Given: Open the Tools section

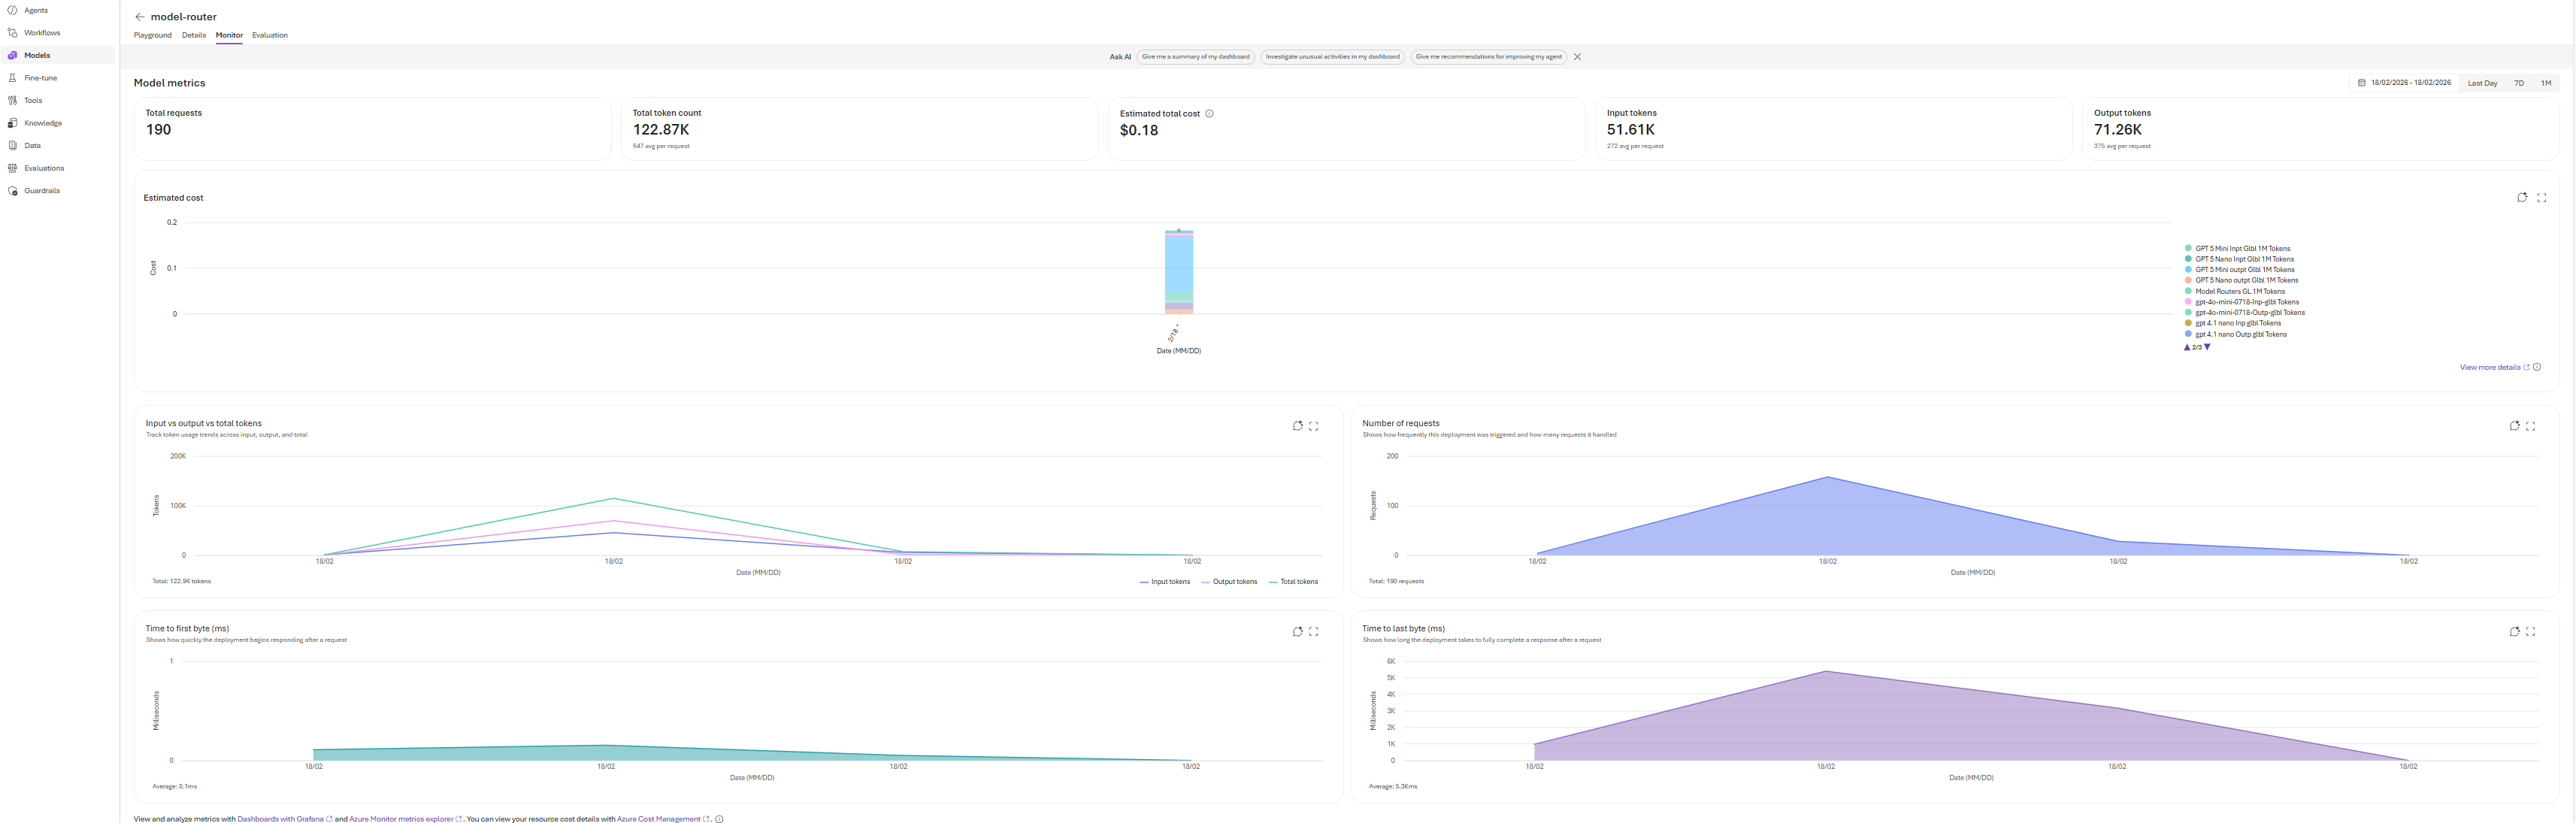Looking at the screenshot, I should click(x=33, y=100).
